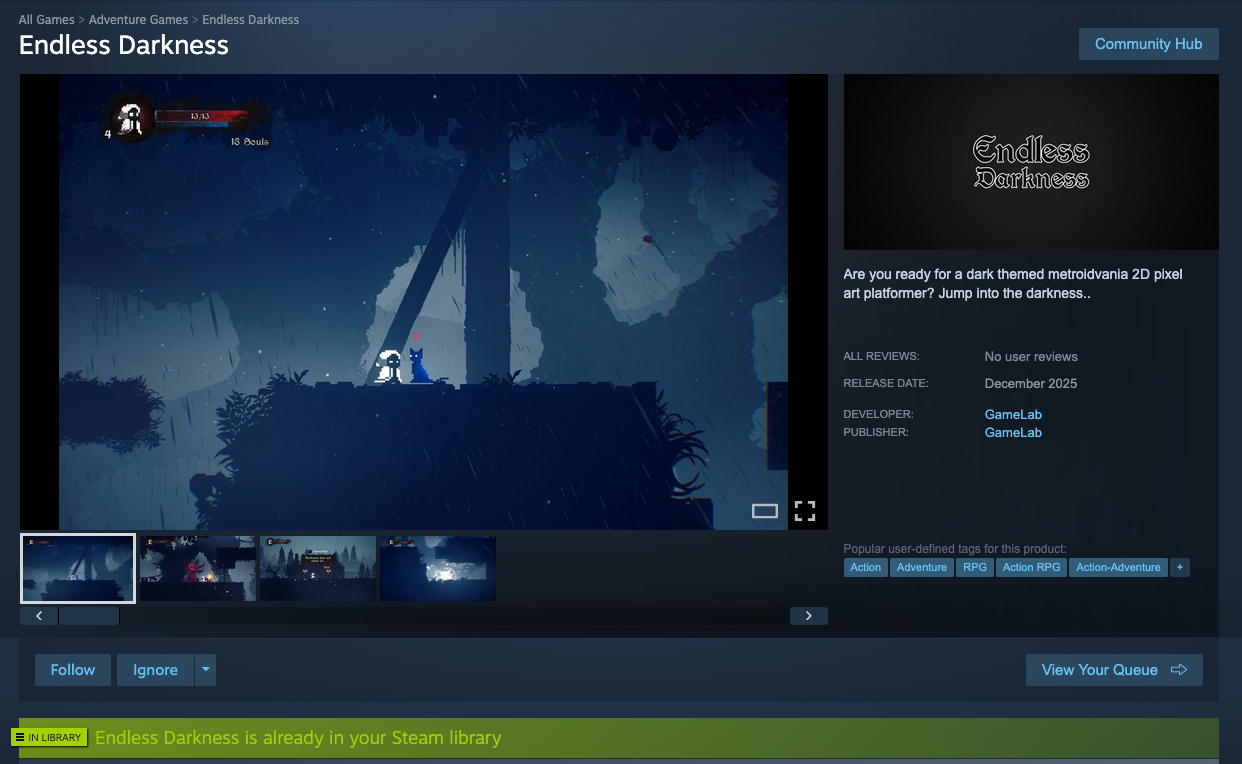Image resolution: width=1242 pixels, height=764 pixels.
Task: Toggle theater mode rectangle icon
Action: click(765, 511)
